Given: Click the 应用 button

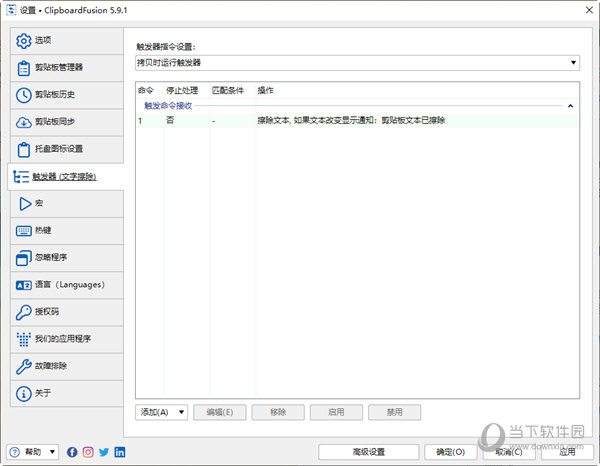Looking at the screenshot, I should tap(567, 452).
